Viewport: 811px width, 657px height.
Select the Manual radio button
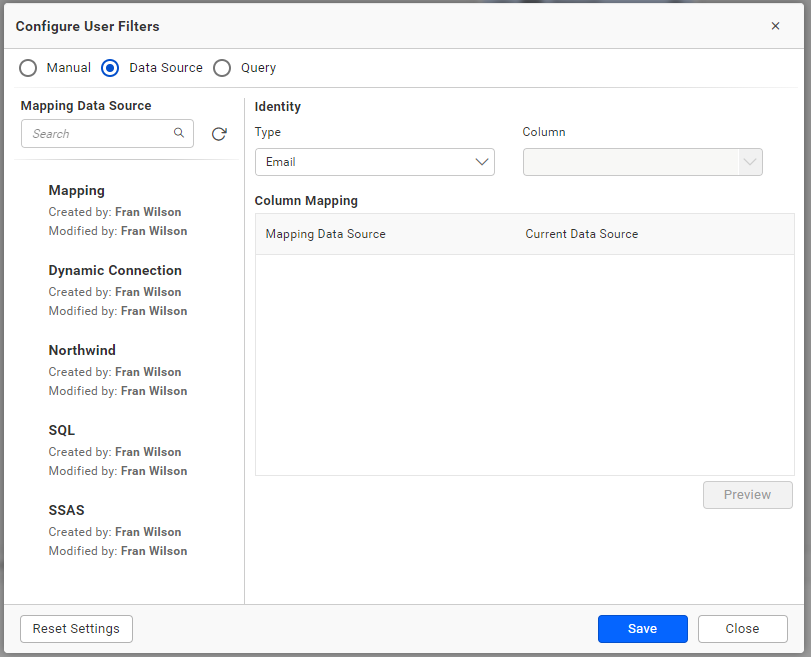tap(28, 68)
